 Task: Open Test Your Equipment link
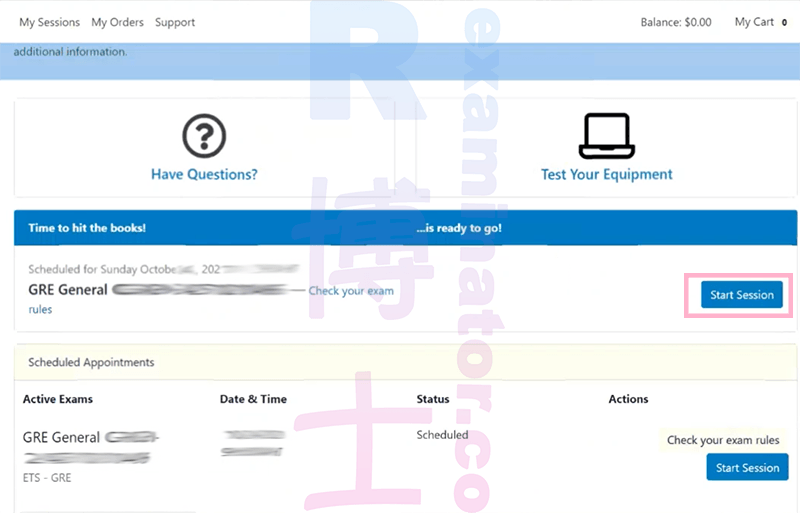[607, 175]
